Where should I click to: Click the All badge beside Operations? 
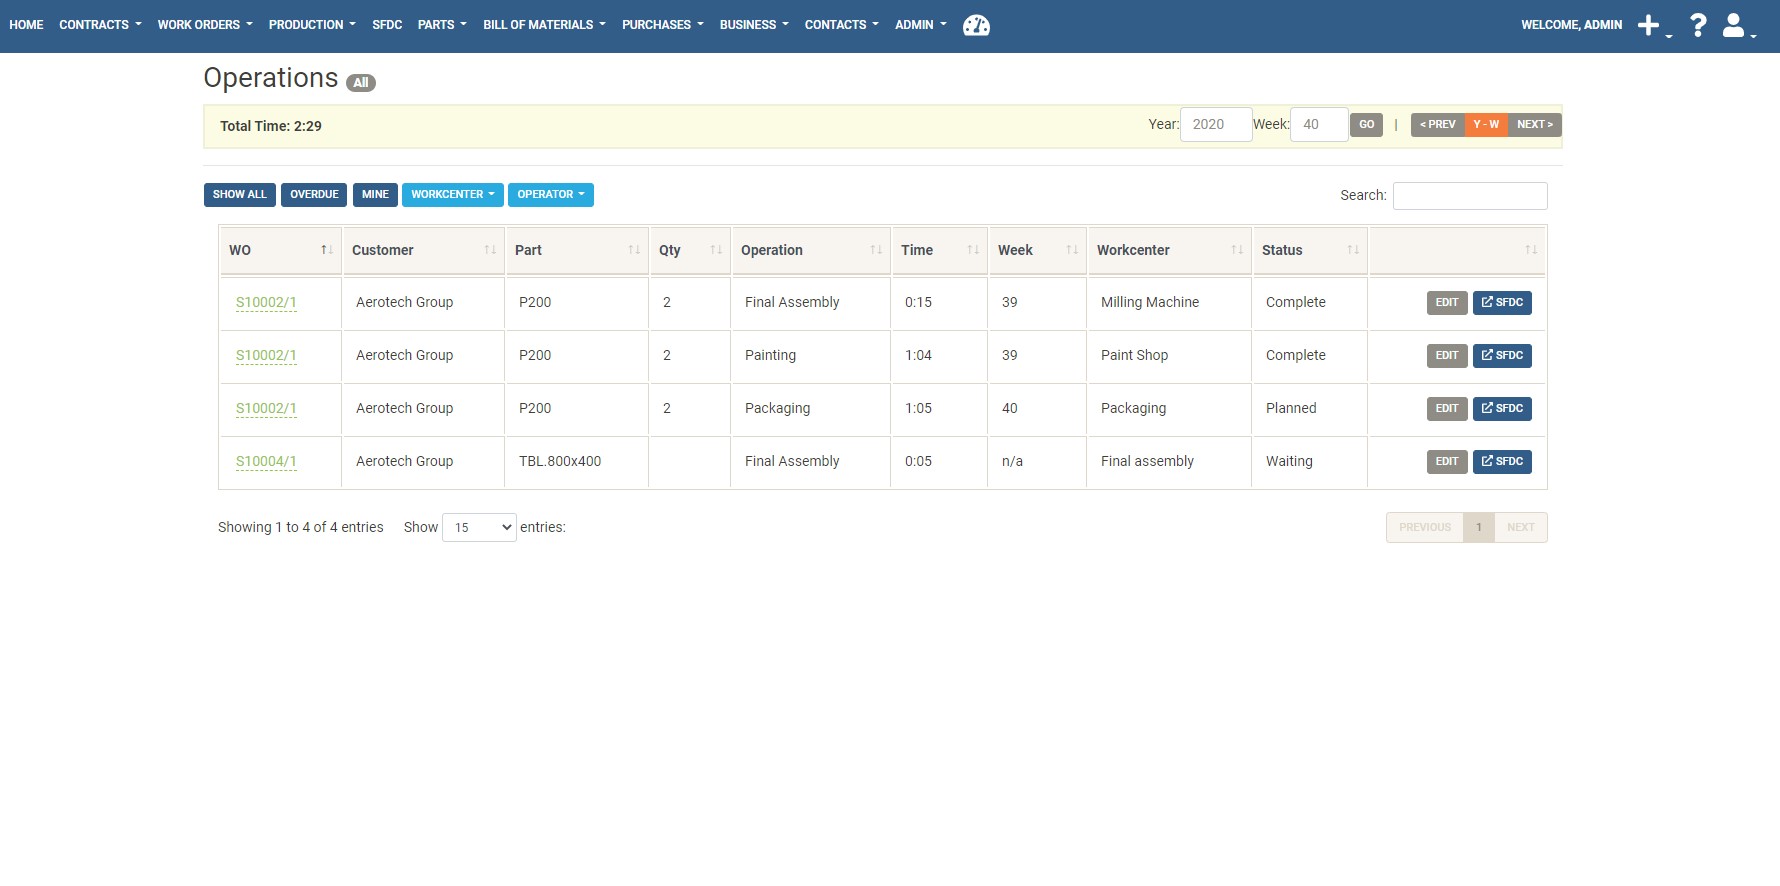tap(361, 83)
